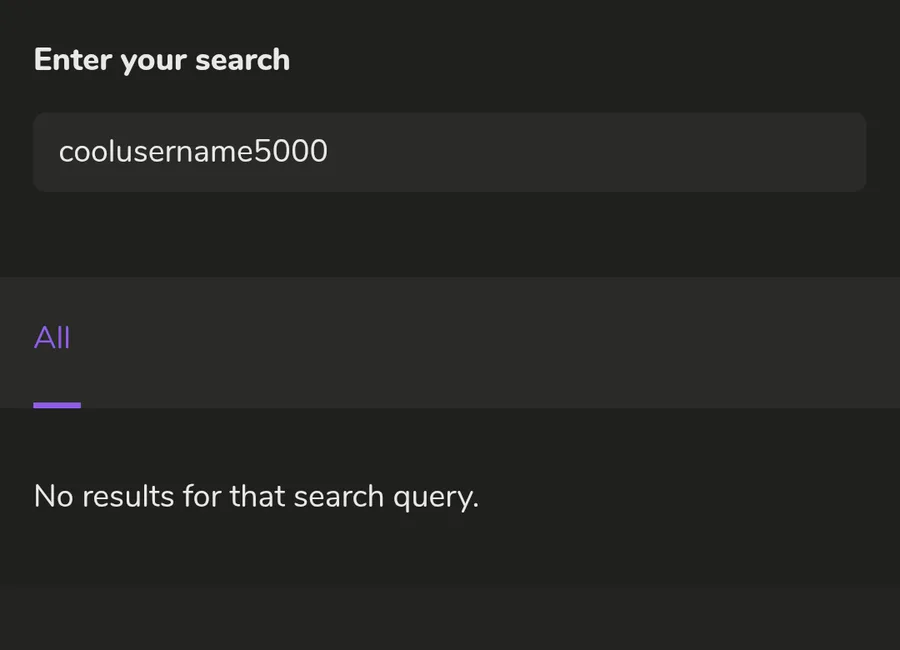This screenshot has height=650, width=900.
Task: Click the word "your" in the heading
Action: [x=152, y=61]
